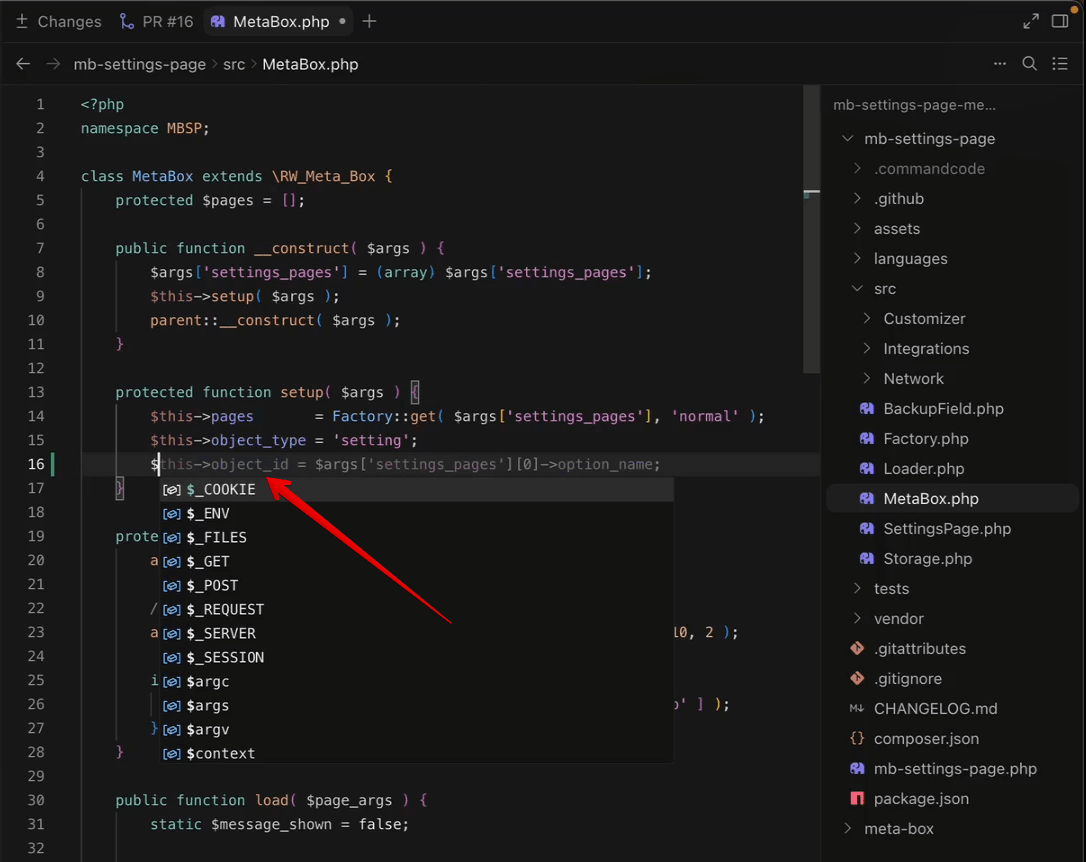Go forward with right arrow
Viewport: 1086px width, 862px height.
pos(53,64)
